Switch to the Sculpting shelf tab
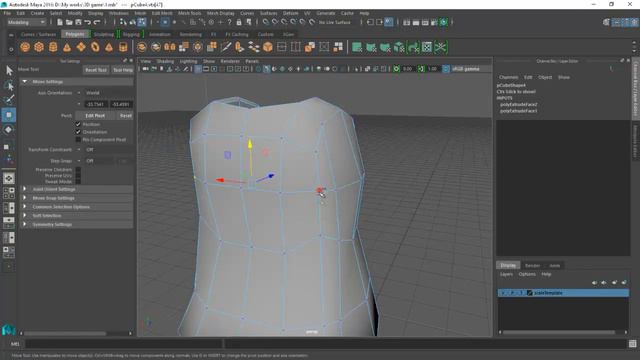Screen dimensions: 640x360 (104, 34)
